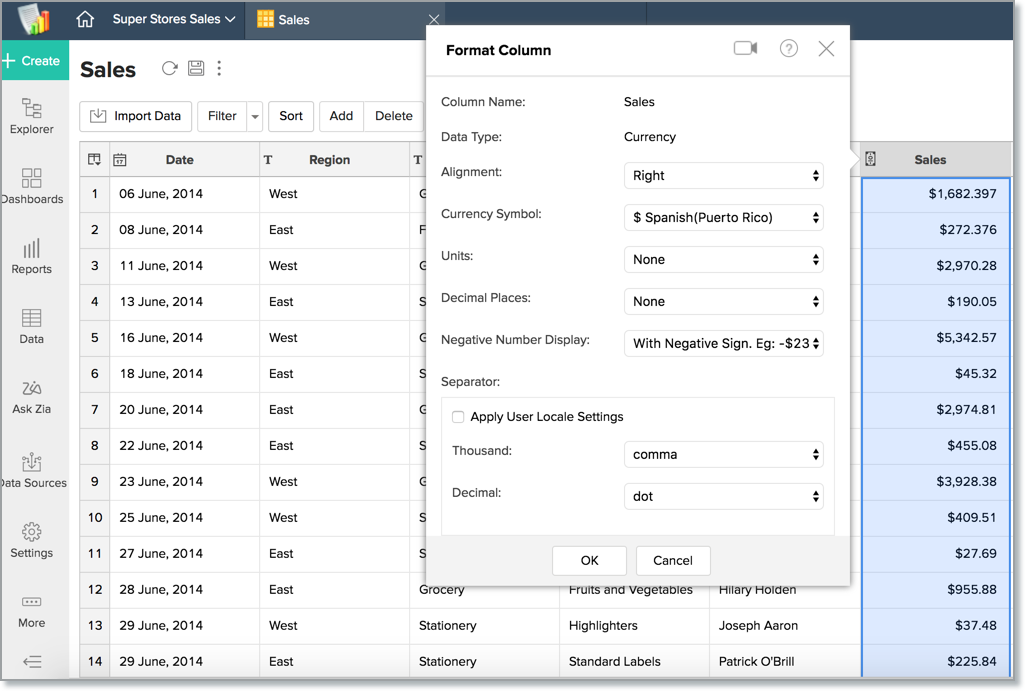Enable Apply User Locale Settings checkbox
This screenshot has height=691, width=1025.
[458, 417]
